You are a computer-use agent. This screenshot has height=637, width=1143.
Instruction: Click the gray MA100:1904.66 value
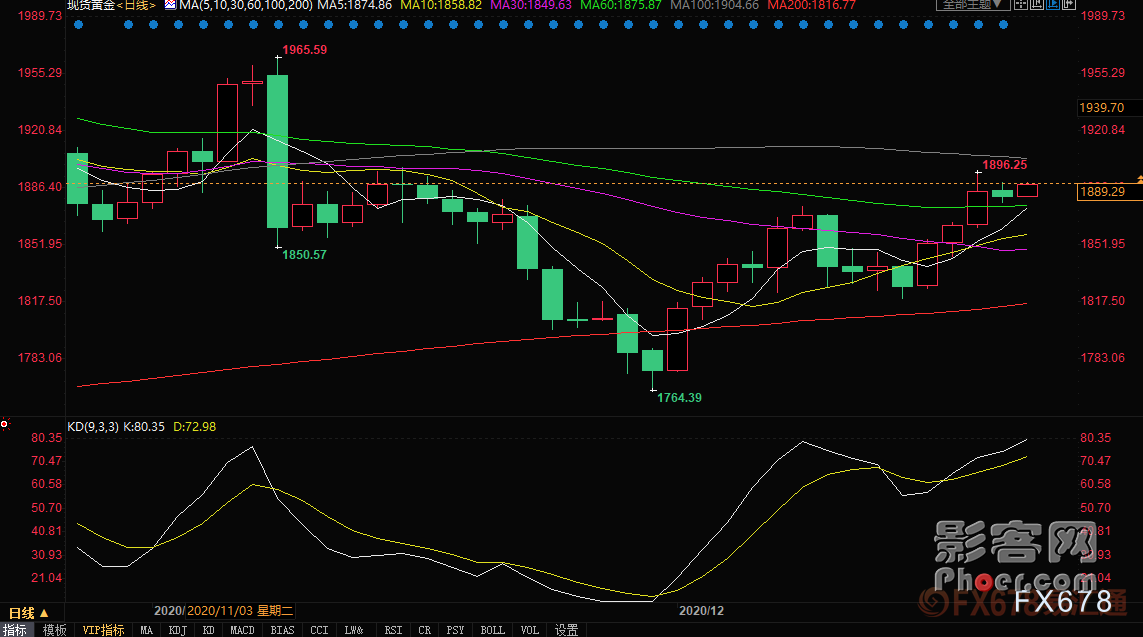[714, 5]
